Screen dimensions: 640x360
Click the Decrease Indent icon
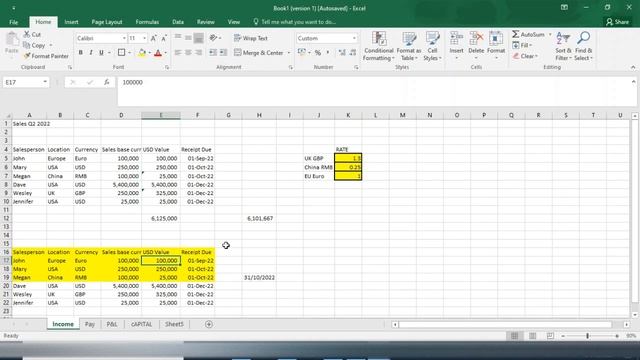point(213,53)
